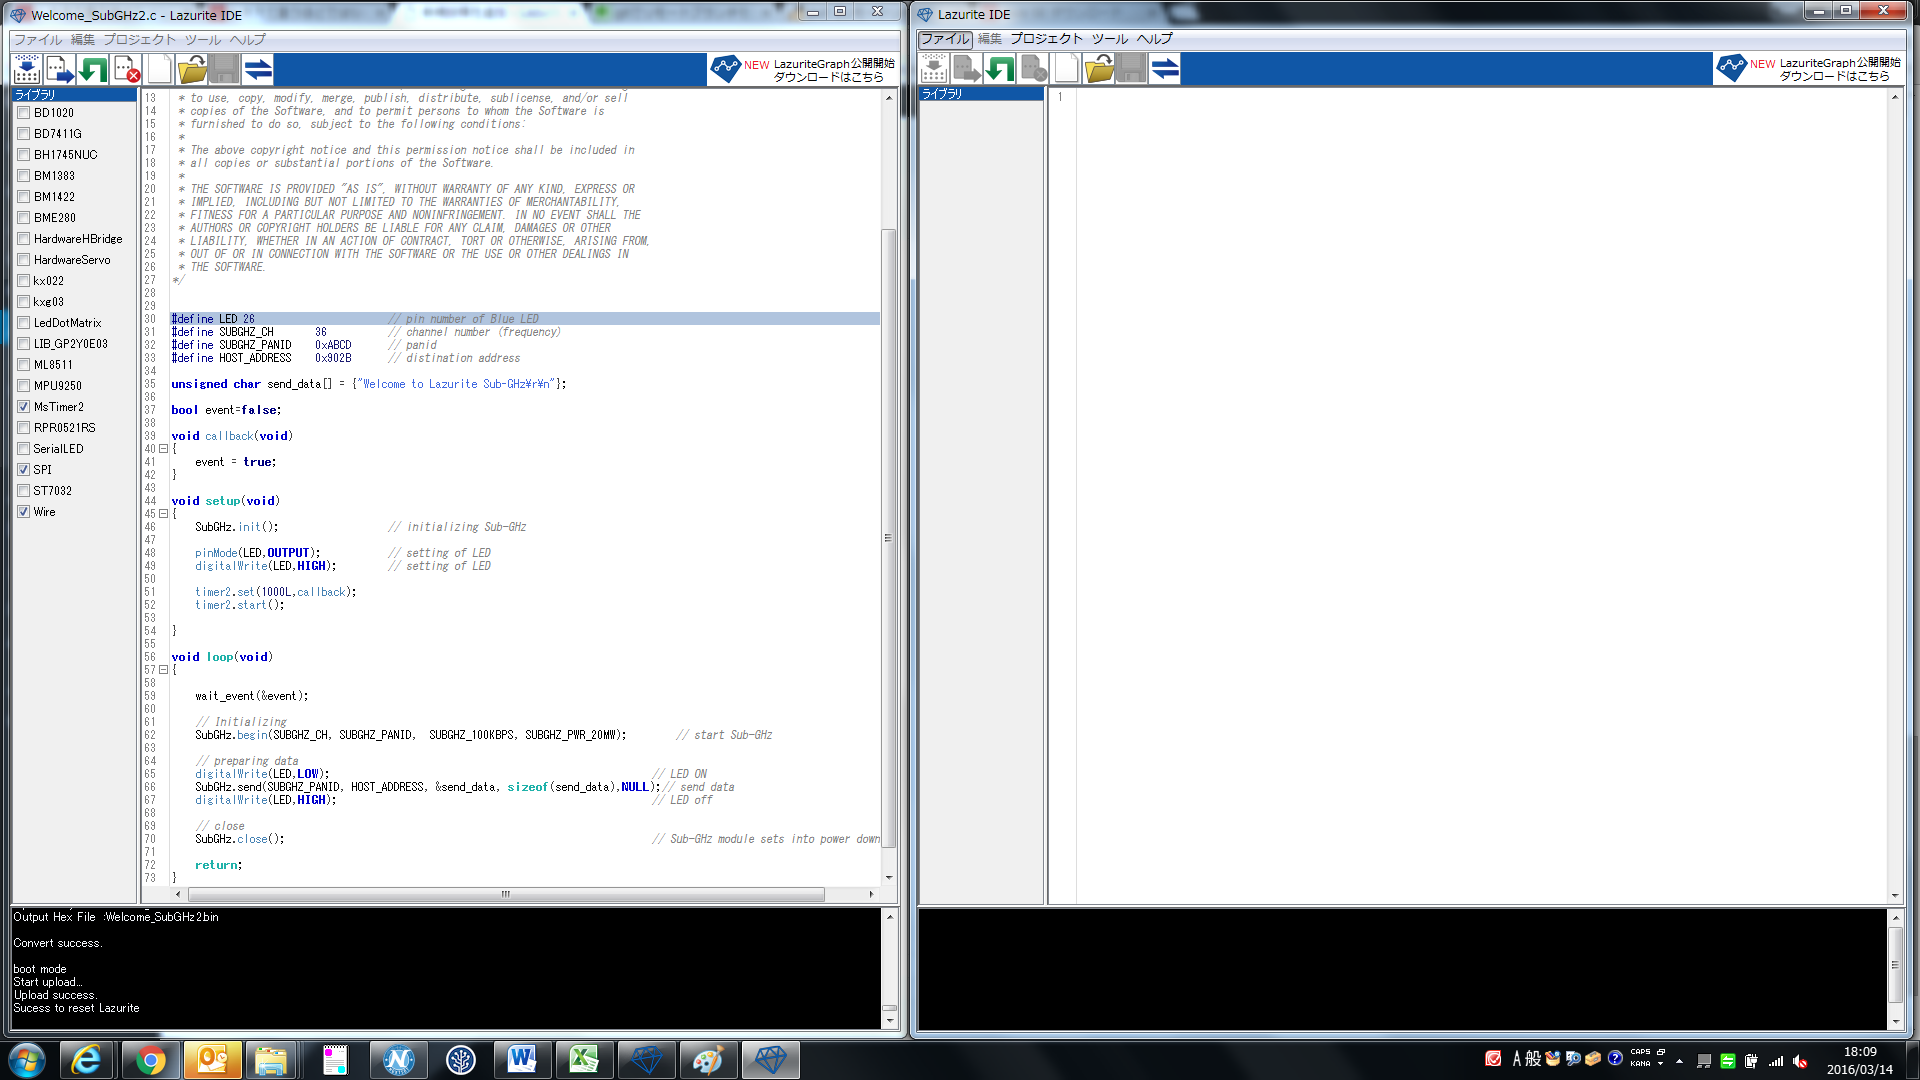Open a file via folder icon in left window
This screenshot has width=1920, height=1080.
tap(192, 69)
